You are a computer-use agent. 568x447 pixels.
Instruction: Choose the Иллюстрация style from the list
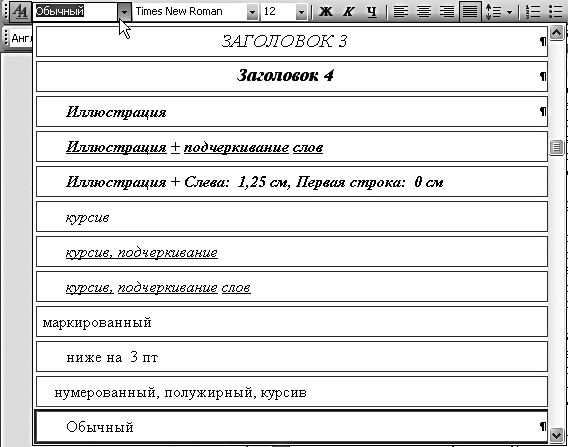(292, 111)
